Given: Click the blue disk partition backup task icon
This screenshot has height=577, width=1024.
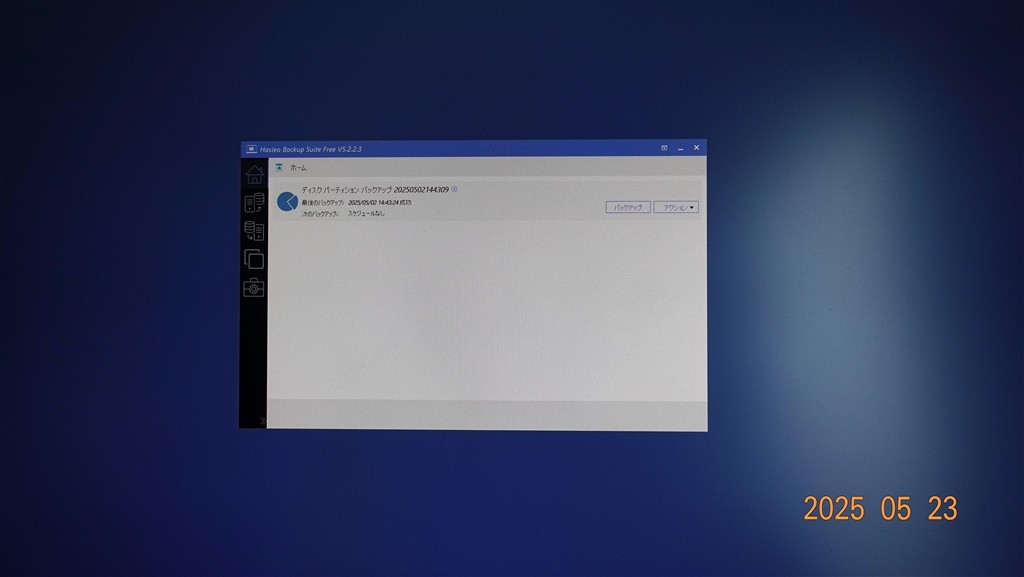Looking at the screenshot, I should (x=287, y=202).
